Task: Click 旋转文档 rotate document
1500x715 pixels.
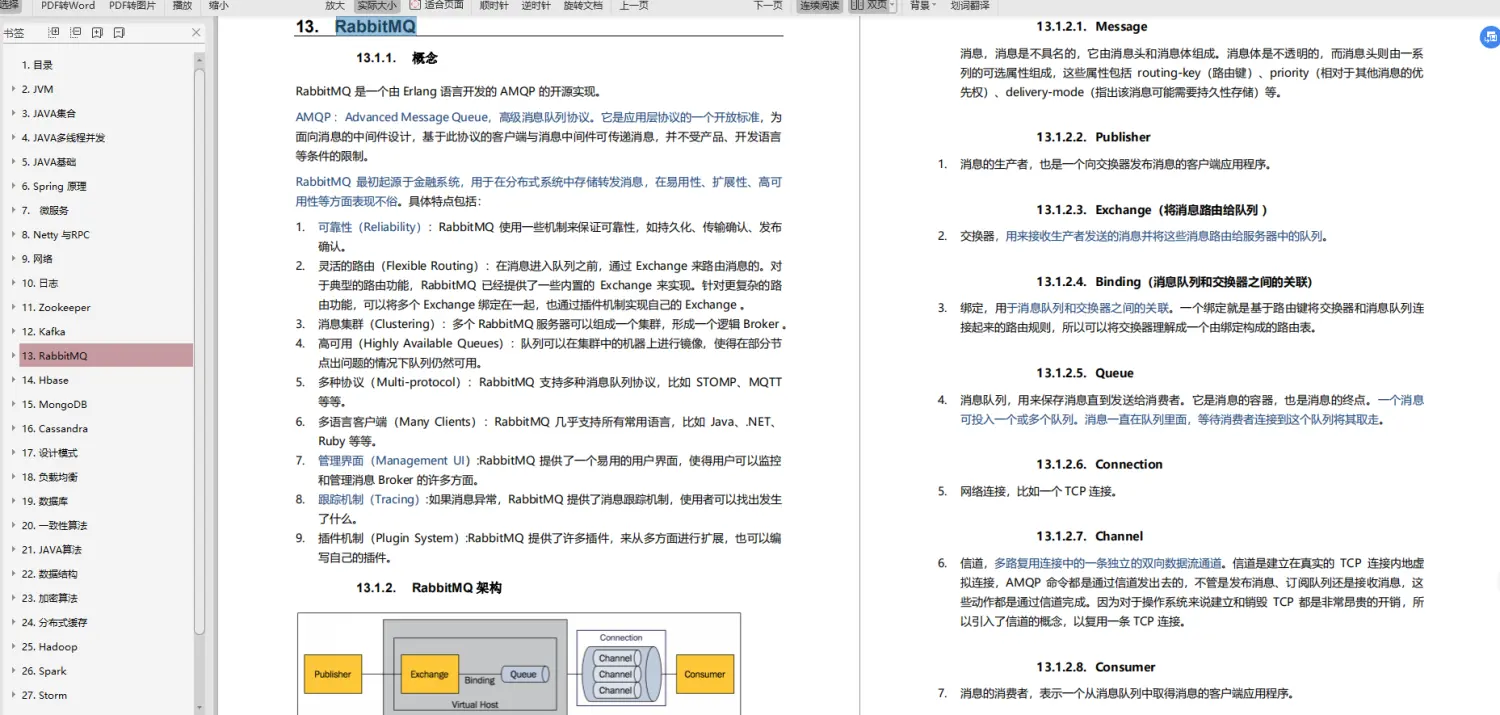Action: coord(583,5)
